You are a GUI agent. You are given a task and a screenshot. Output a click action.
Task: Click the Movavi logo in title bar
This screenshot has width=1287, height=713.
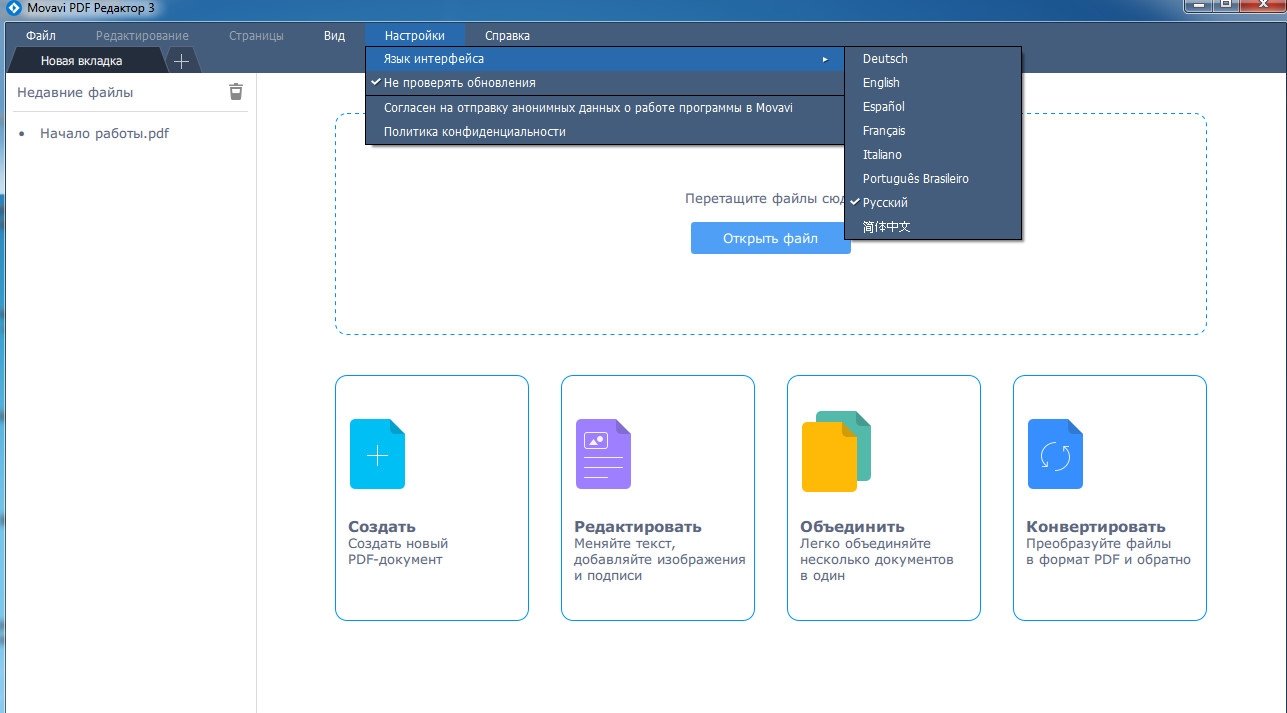tap(14, 9)
